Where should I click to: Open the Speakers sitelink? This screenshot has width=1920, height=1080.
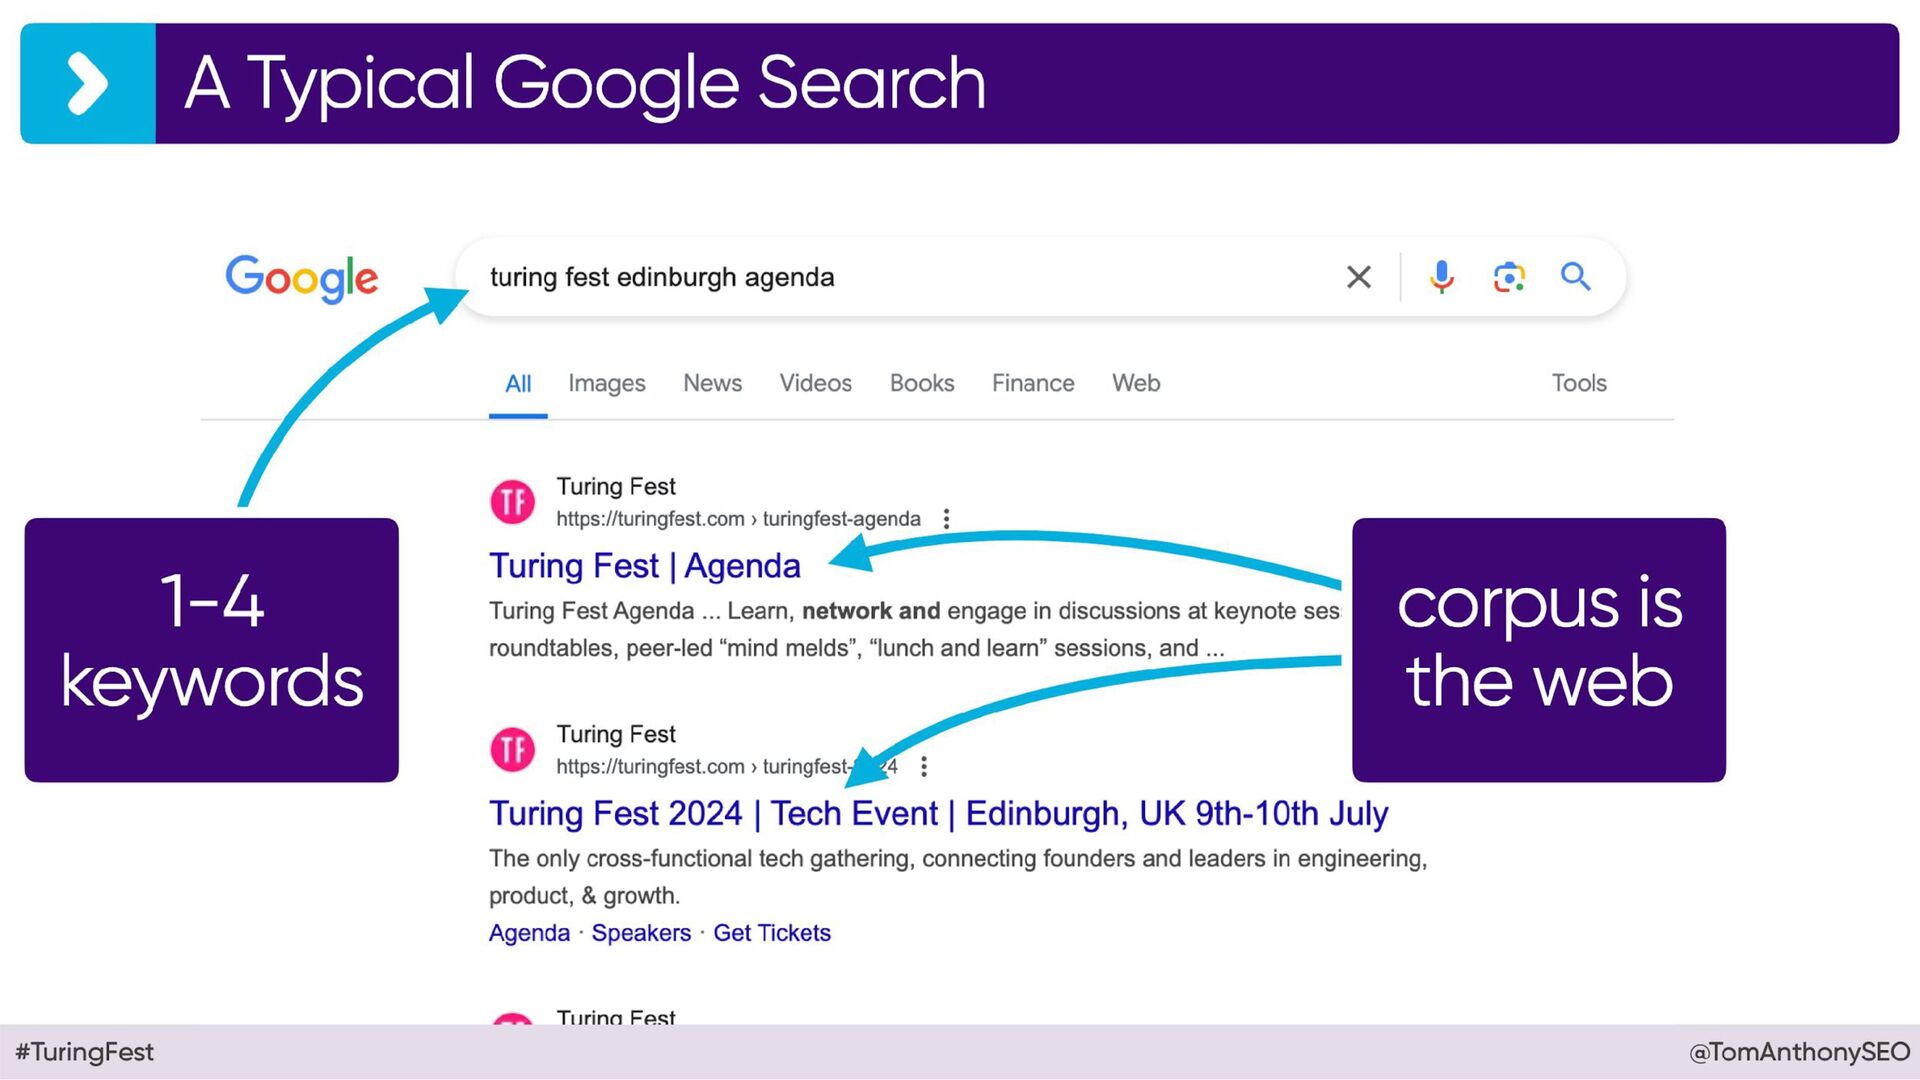[641, 933]
